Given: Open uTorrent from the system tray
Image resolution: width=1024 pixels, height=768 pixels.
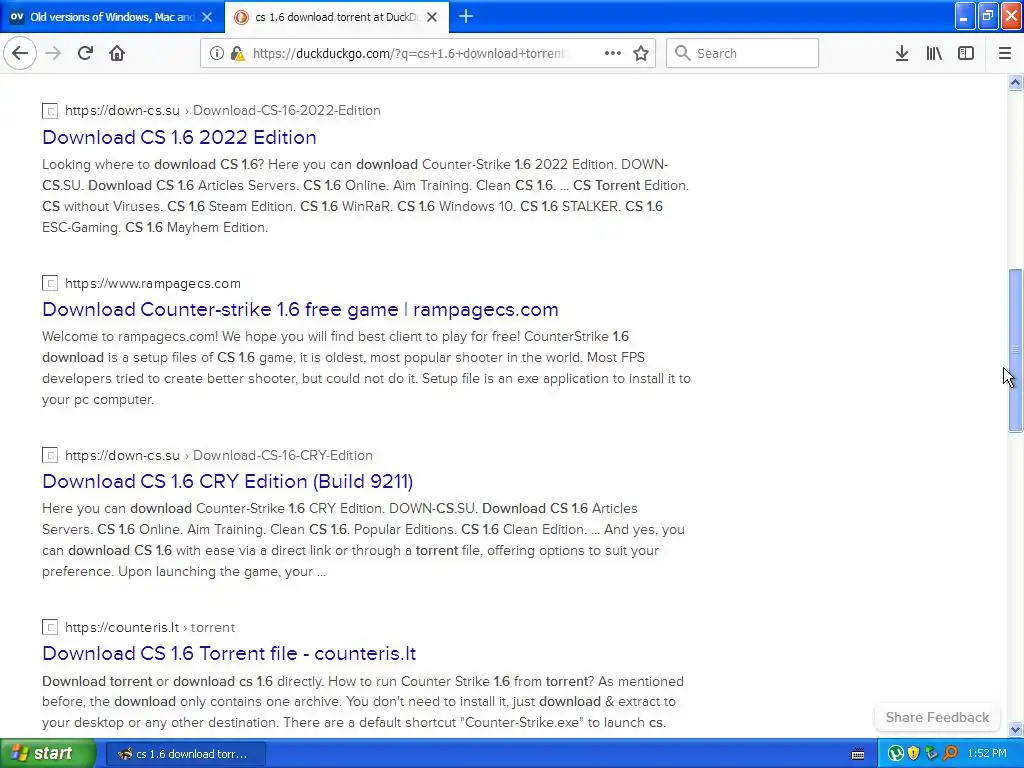Looking at the screenshot, I should (x=895, y=754).
